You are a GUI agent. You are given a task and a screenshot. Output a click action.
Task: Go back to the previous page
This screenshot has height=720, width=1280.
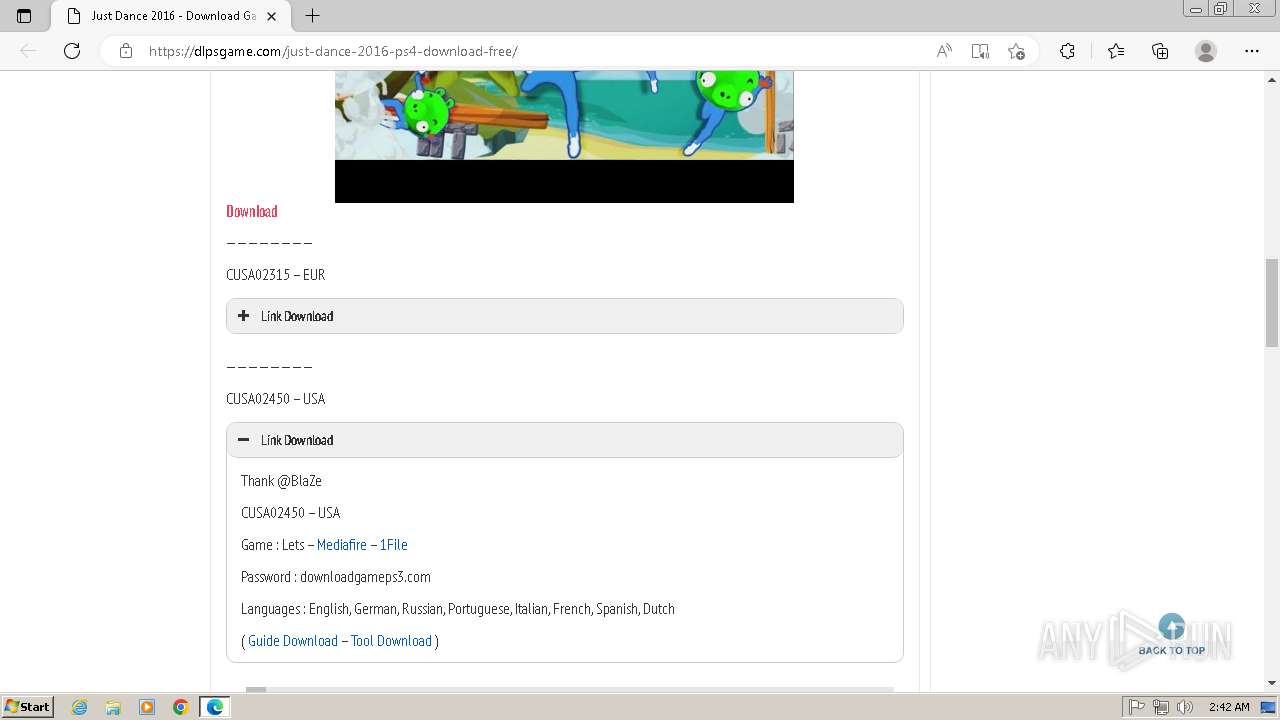pyautogui.click(x=28, y=51)
